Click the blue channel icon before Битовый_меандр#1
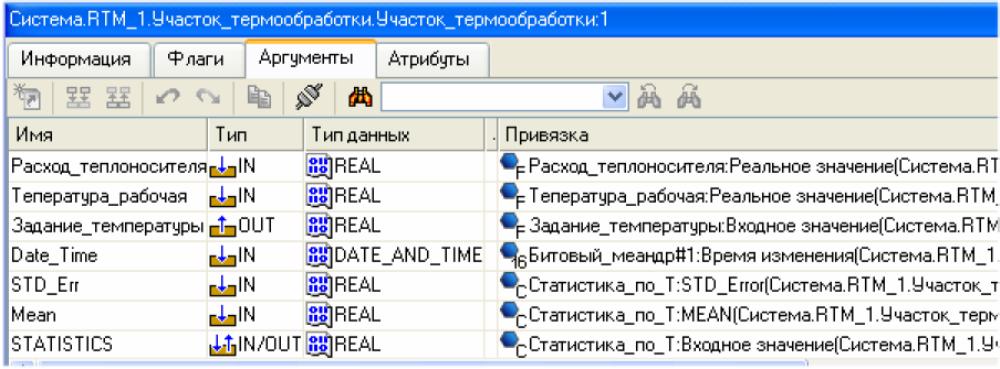Viewport: 1000px width, 369px height. coord(512,257)
